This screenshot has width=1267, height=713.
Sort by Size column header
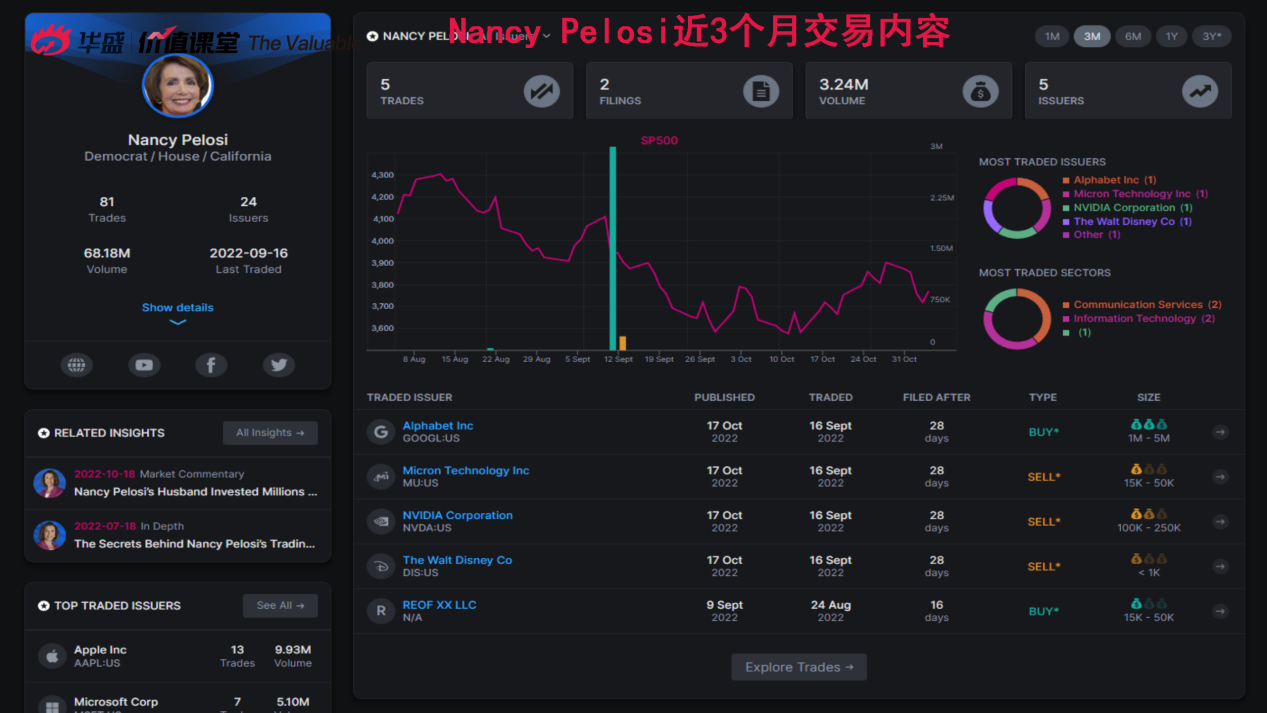(x=1149, y=397)
